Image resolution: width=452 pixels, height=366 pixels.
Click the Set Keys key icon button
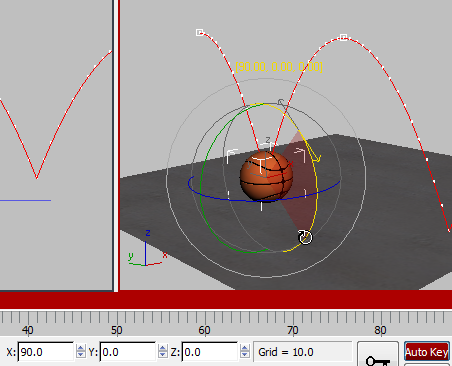coord(378,357)
